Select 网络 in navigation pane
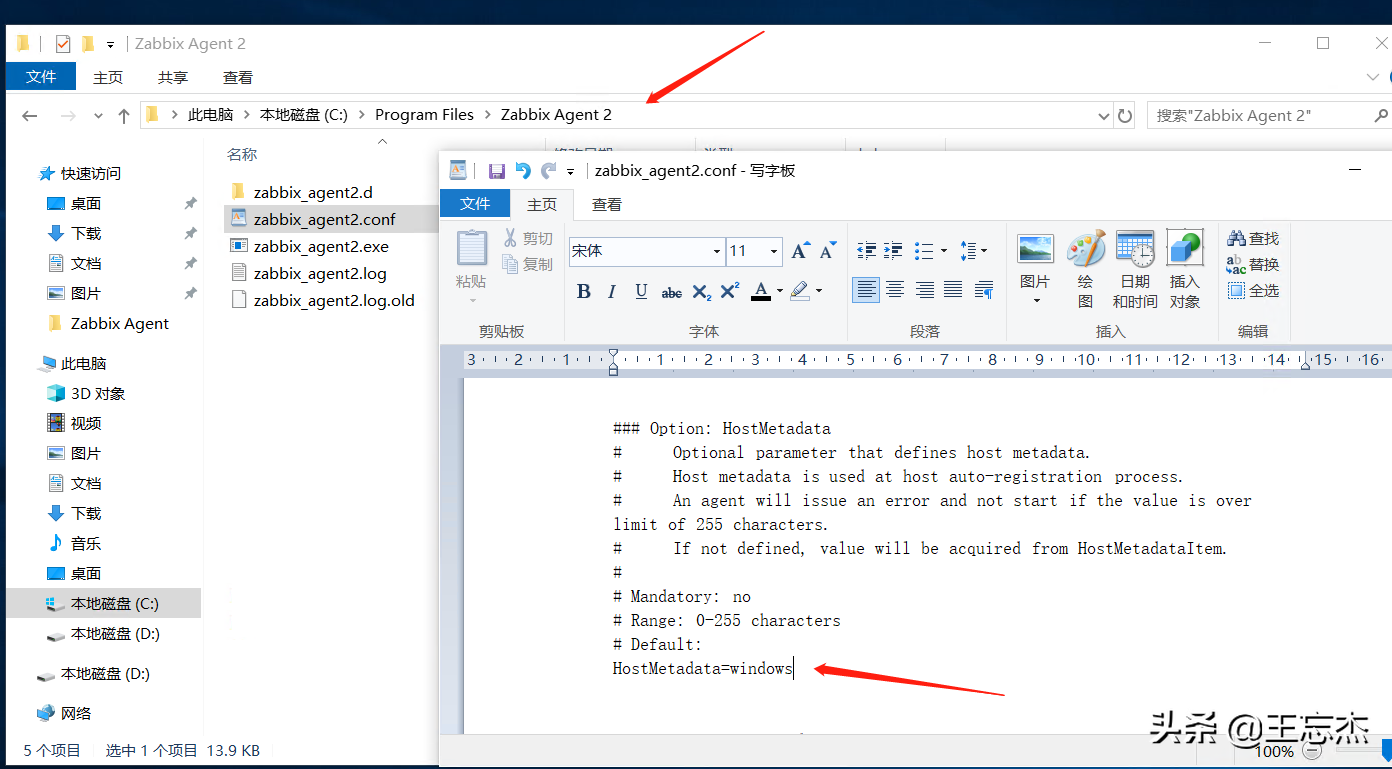Image resolution: width=1392 pixels, height=769 pixels. click(x=76, y=714)
